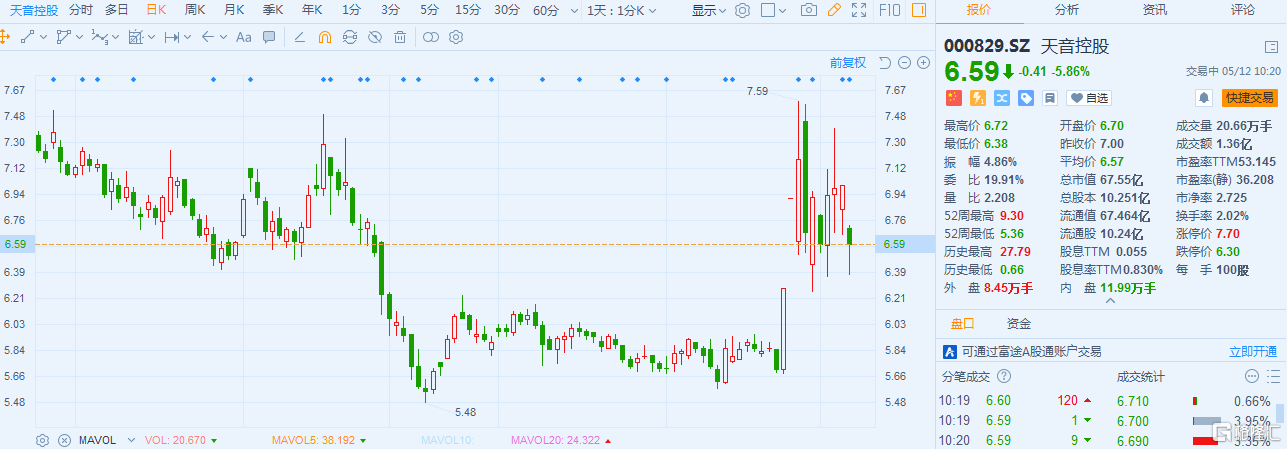Switch to 资金 capital flow tab
The height and width of the screenshot is (449, 1287).
tap(1018, 324)
